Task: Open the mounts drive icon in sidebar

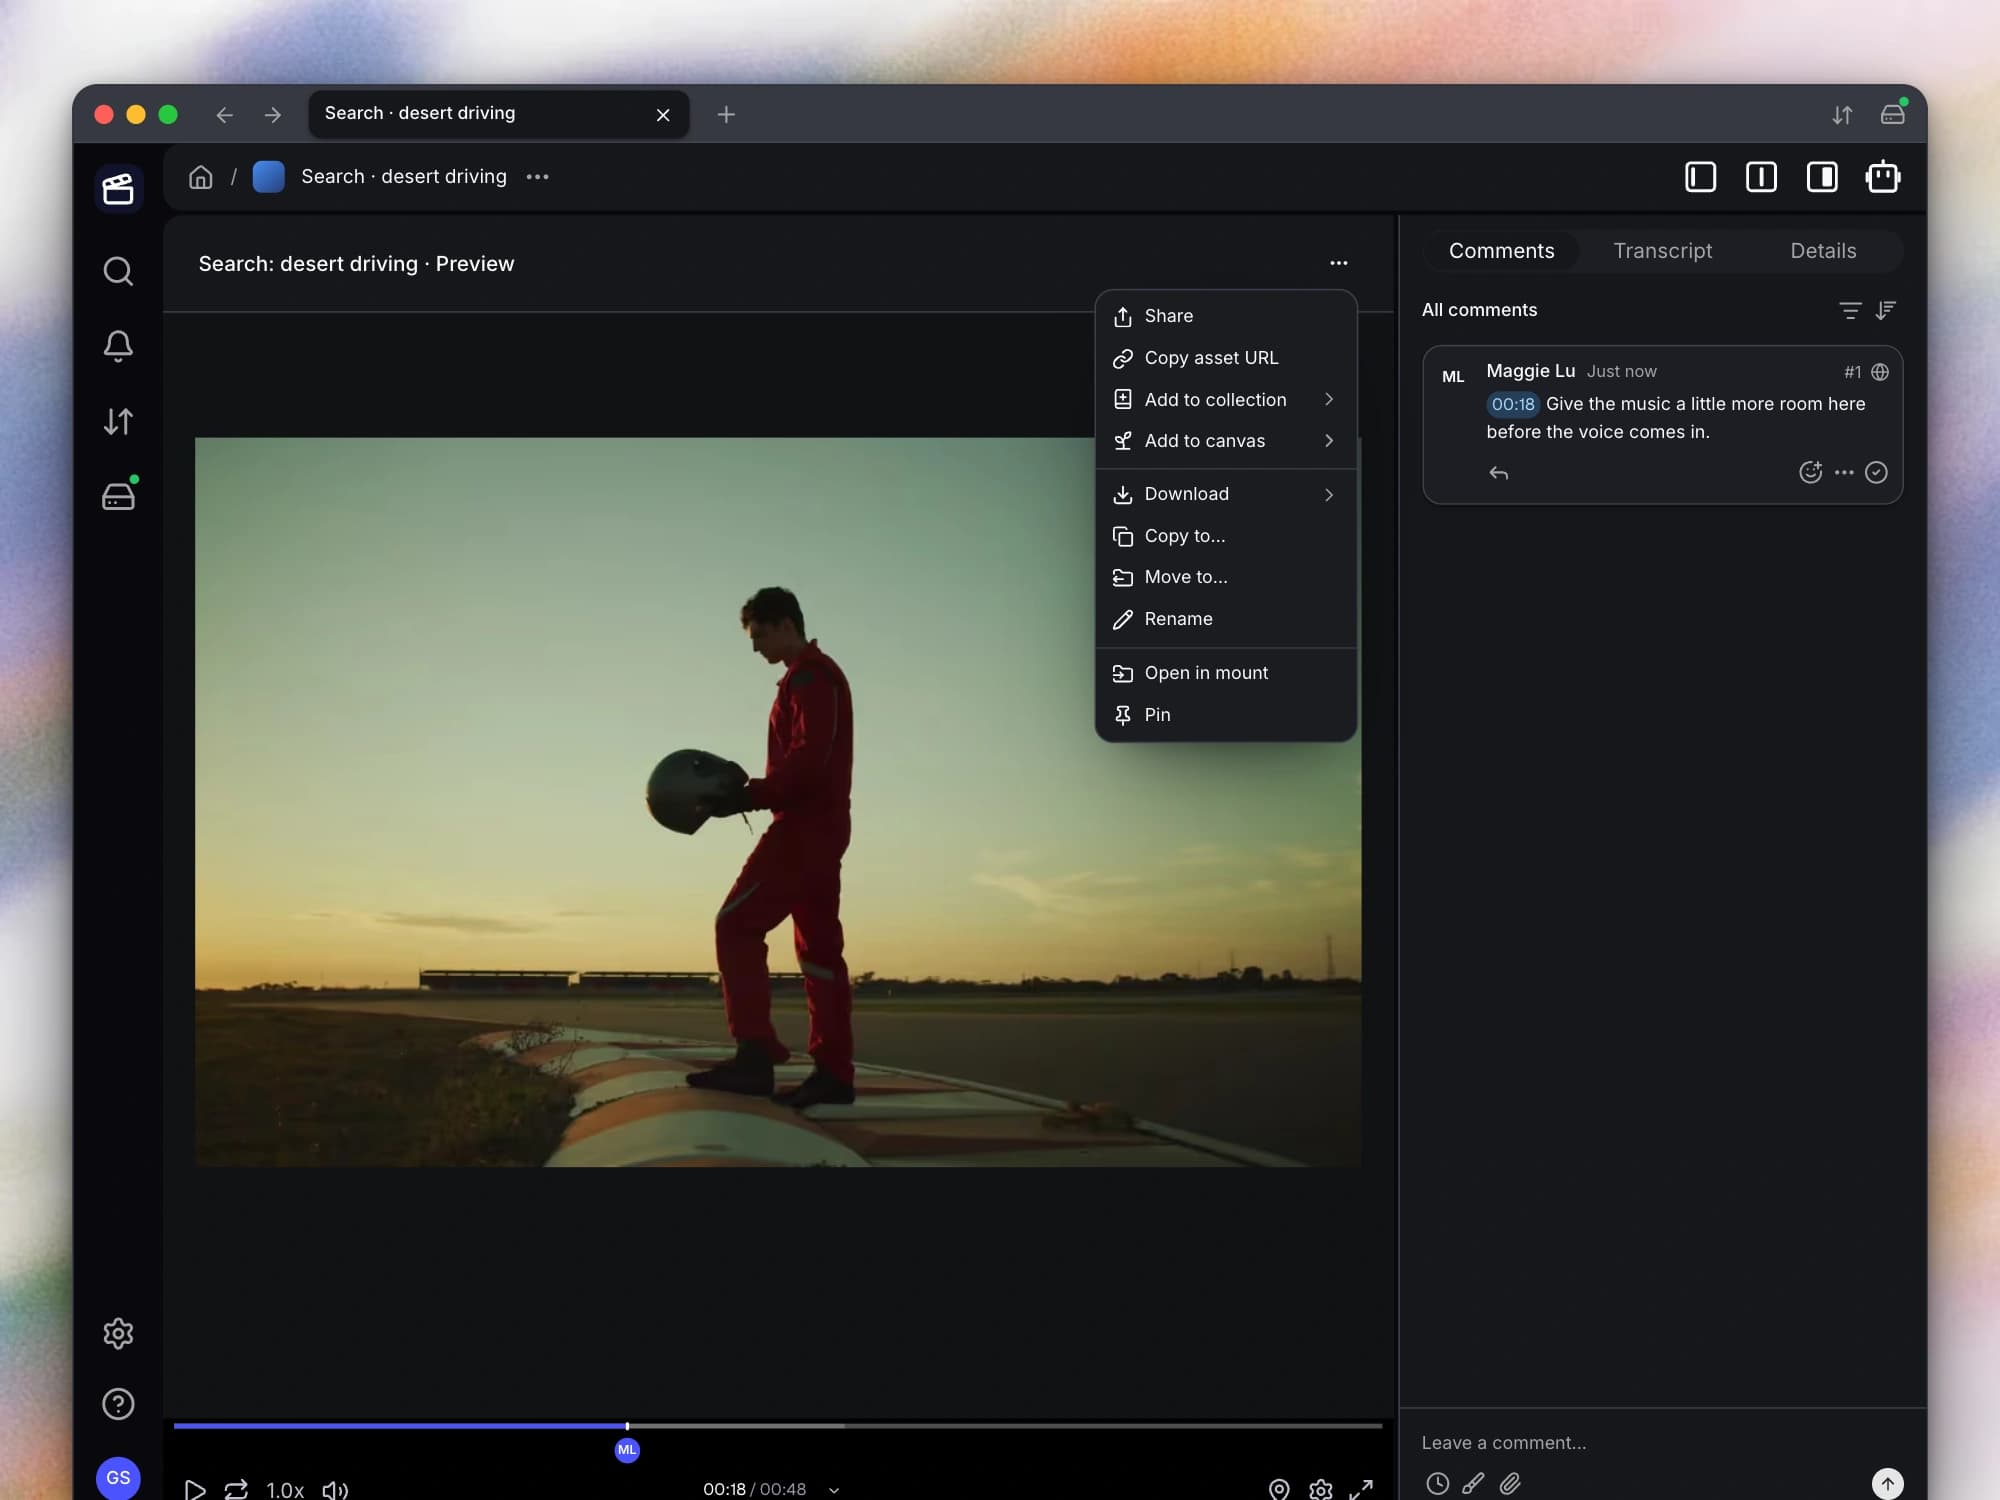Action: (118, 496)
